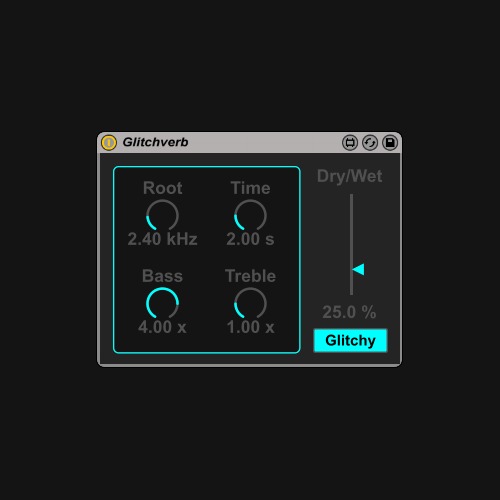Screen dimensions: 500x500
Task: Click the 2.40 kHz Root value field
Action: 162,239
